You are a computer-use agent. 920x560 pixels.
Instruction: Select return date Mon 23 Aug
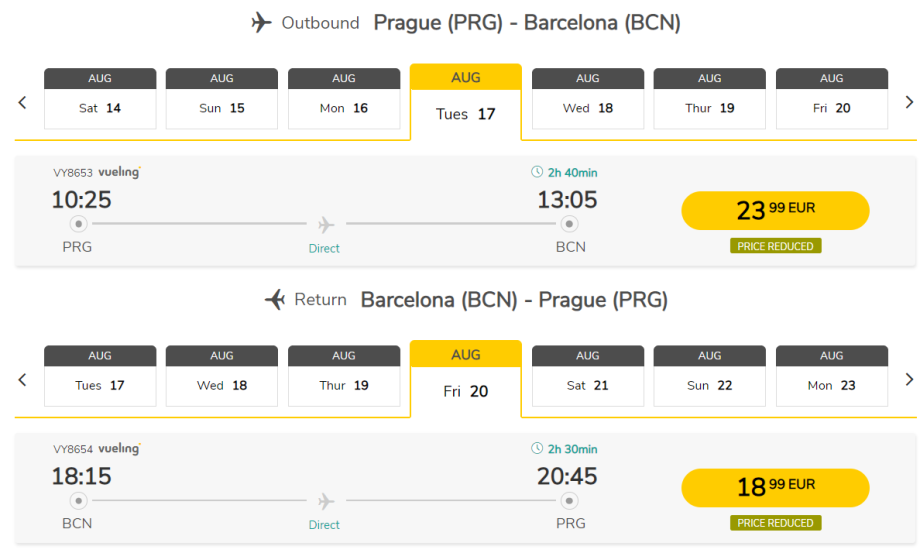[x=832, y=375]
